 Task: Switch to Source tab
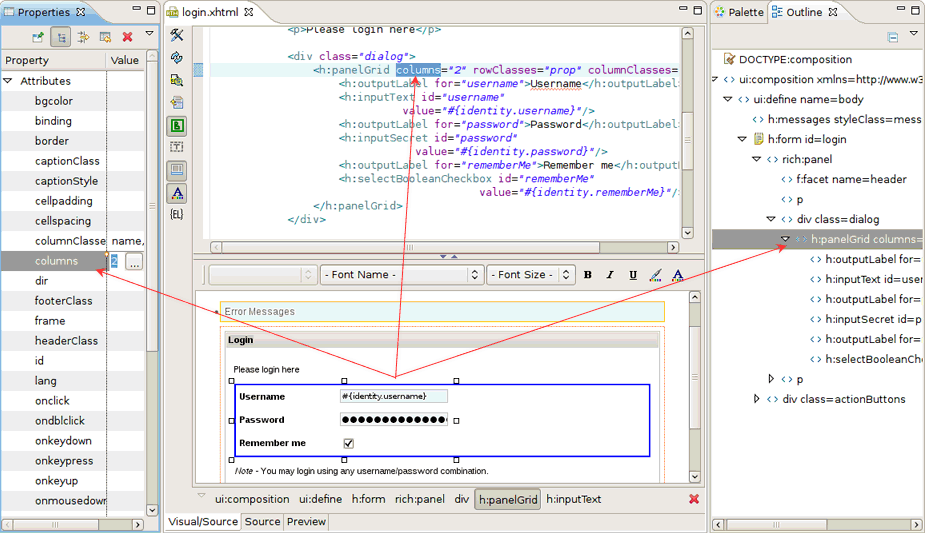click(x=263, y=522)
